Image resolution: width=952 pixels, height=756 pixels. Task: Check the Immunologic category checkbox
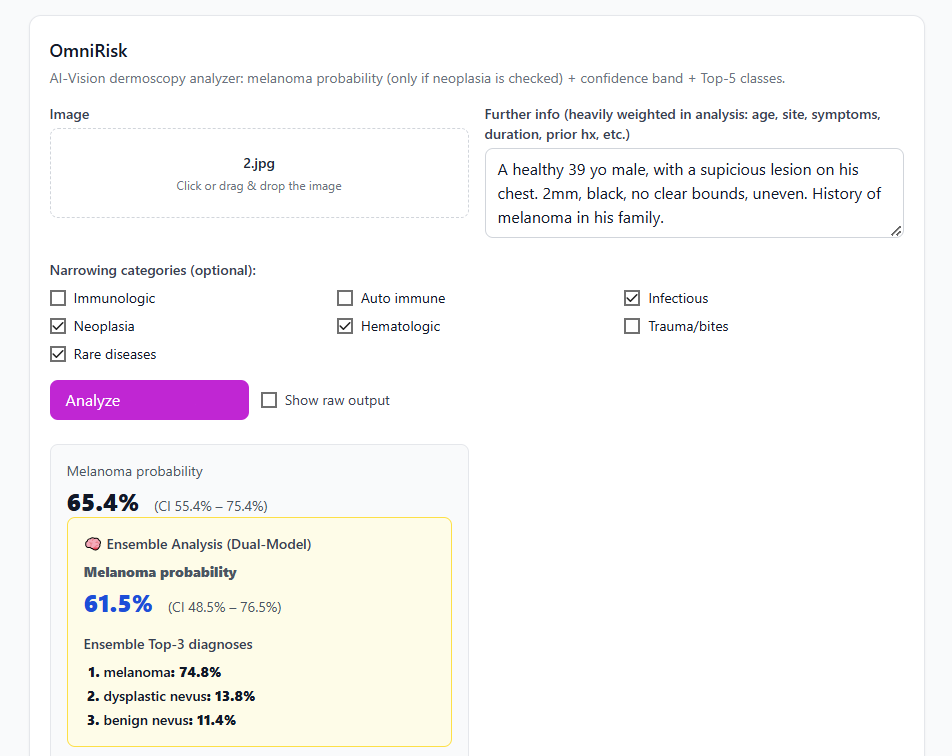(x=58, y=297)
